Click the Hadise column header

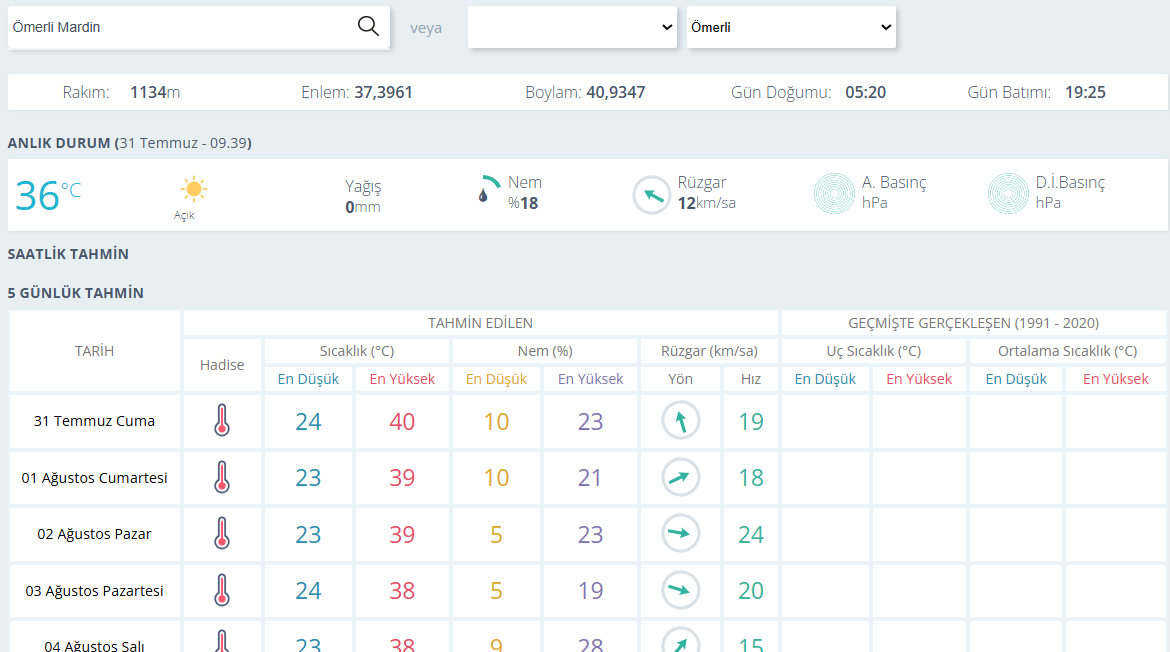[x=222, y=365]
